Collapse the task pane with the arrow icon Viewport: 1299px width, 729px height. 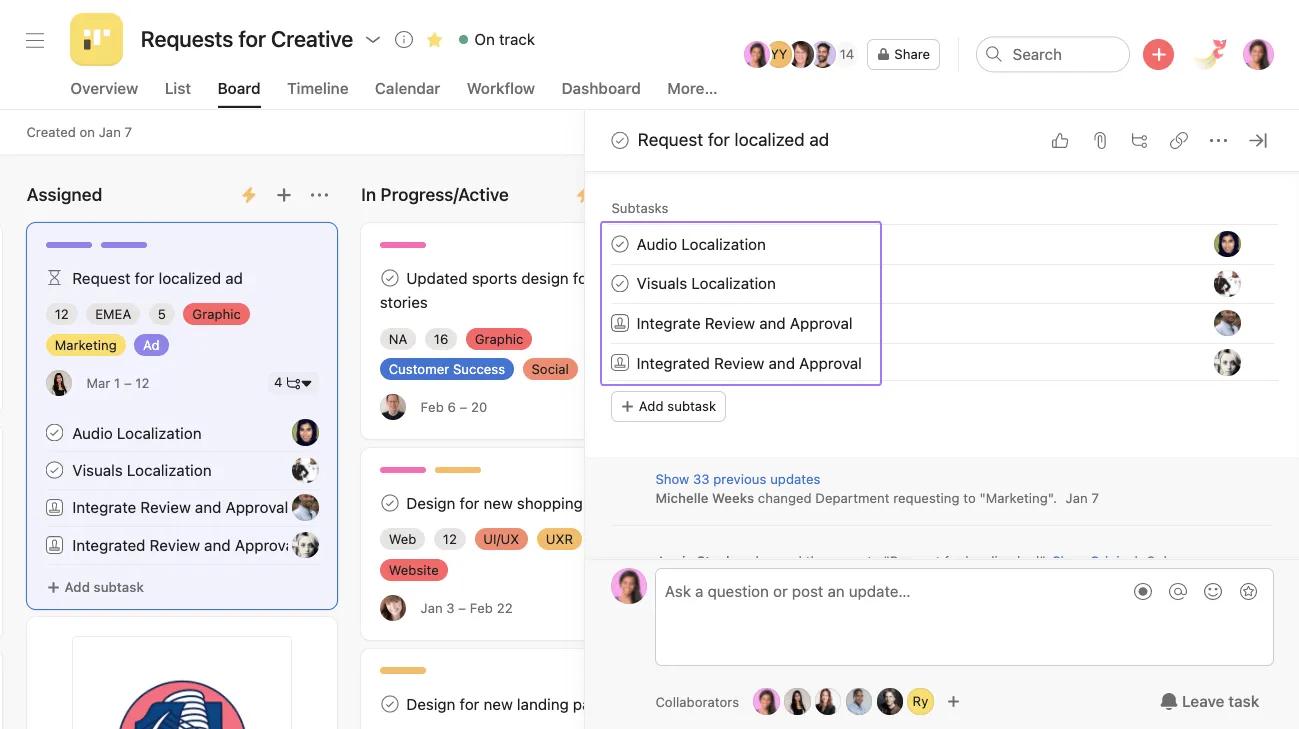pyautogui.click(x=1258, y=140)
